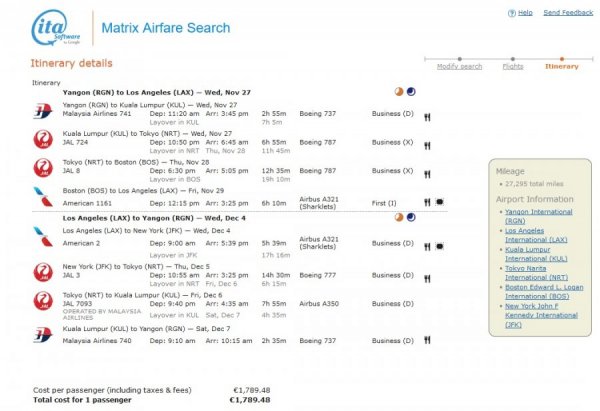The width and height of the screenshot is (600, 411).
Task: Click the Flights progress dot
Action: click(x=513, y=59)
